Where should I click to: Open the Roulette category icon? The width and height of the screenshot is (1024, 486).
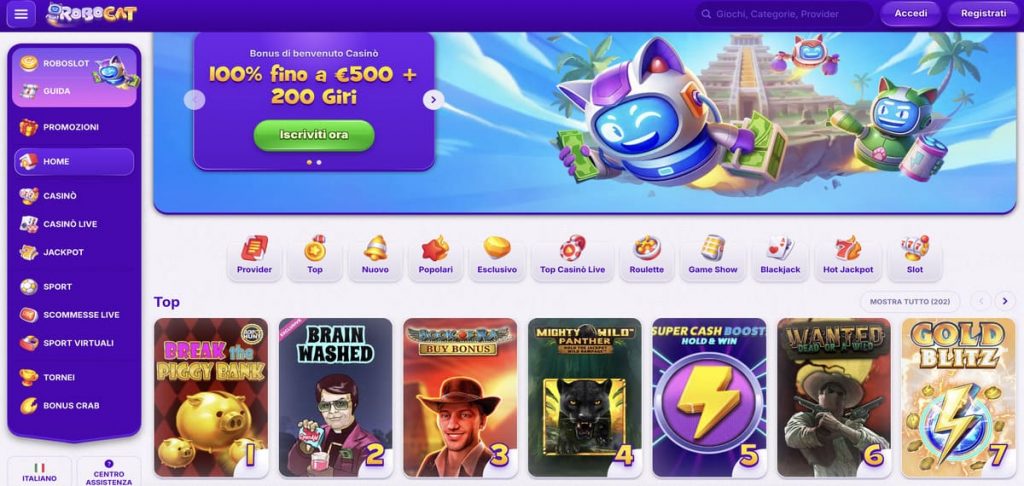(647, 248)
